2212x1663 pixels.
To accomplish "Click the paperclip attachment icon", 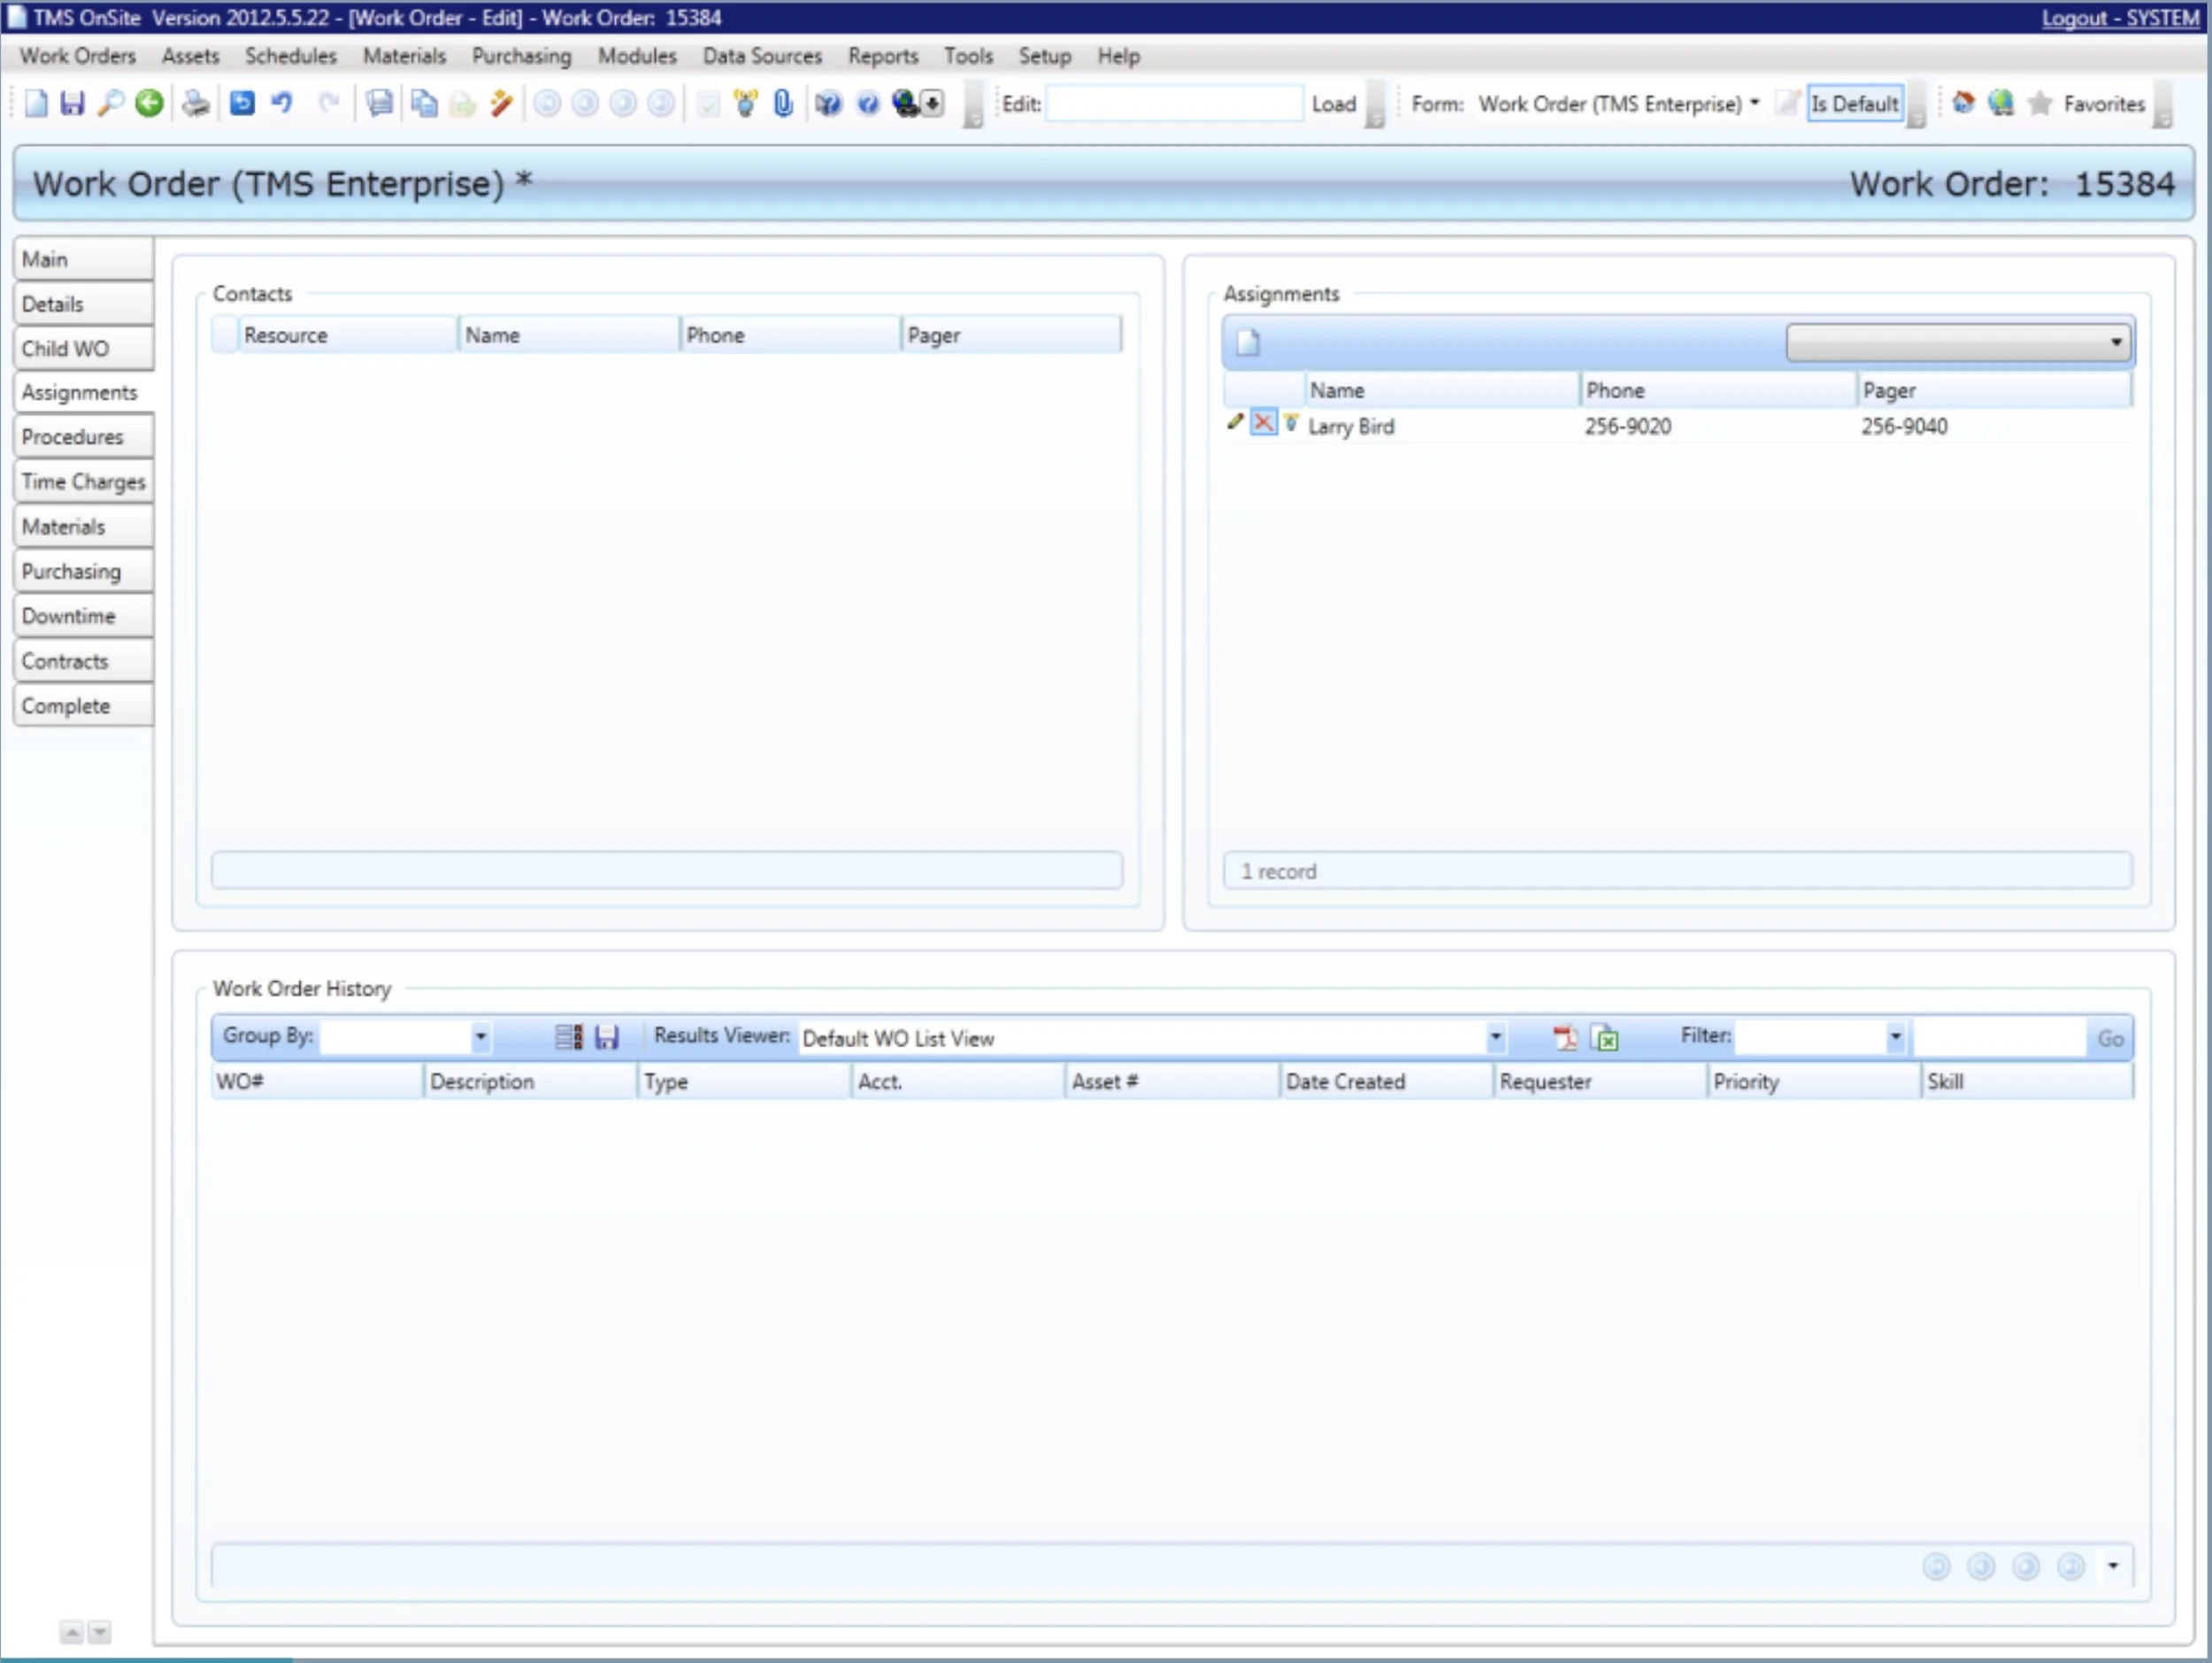I will 783,103.
